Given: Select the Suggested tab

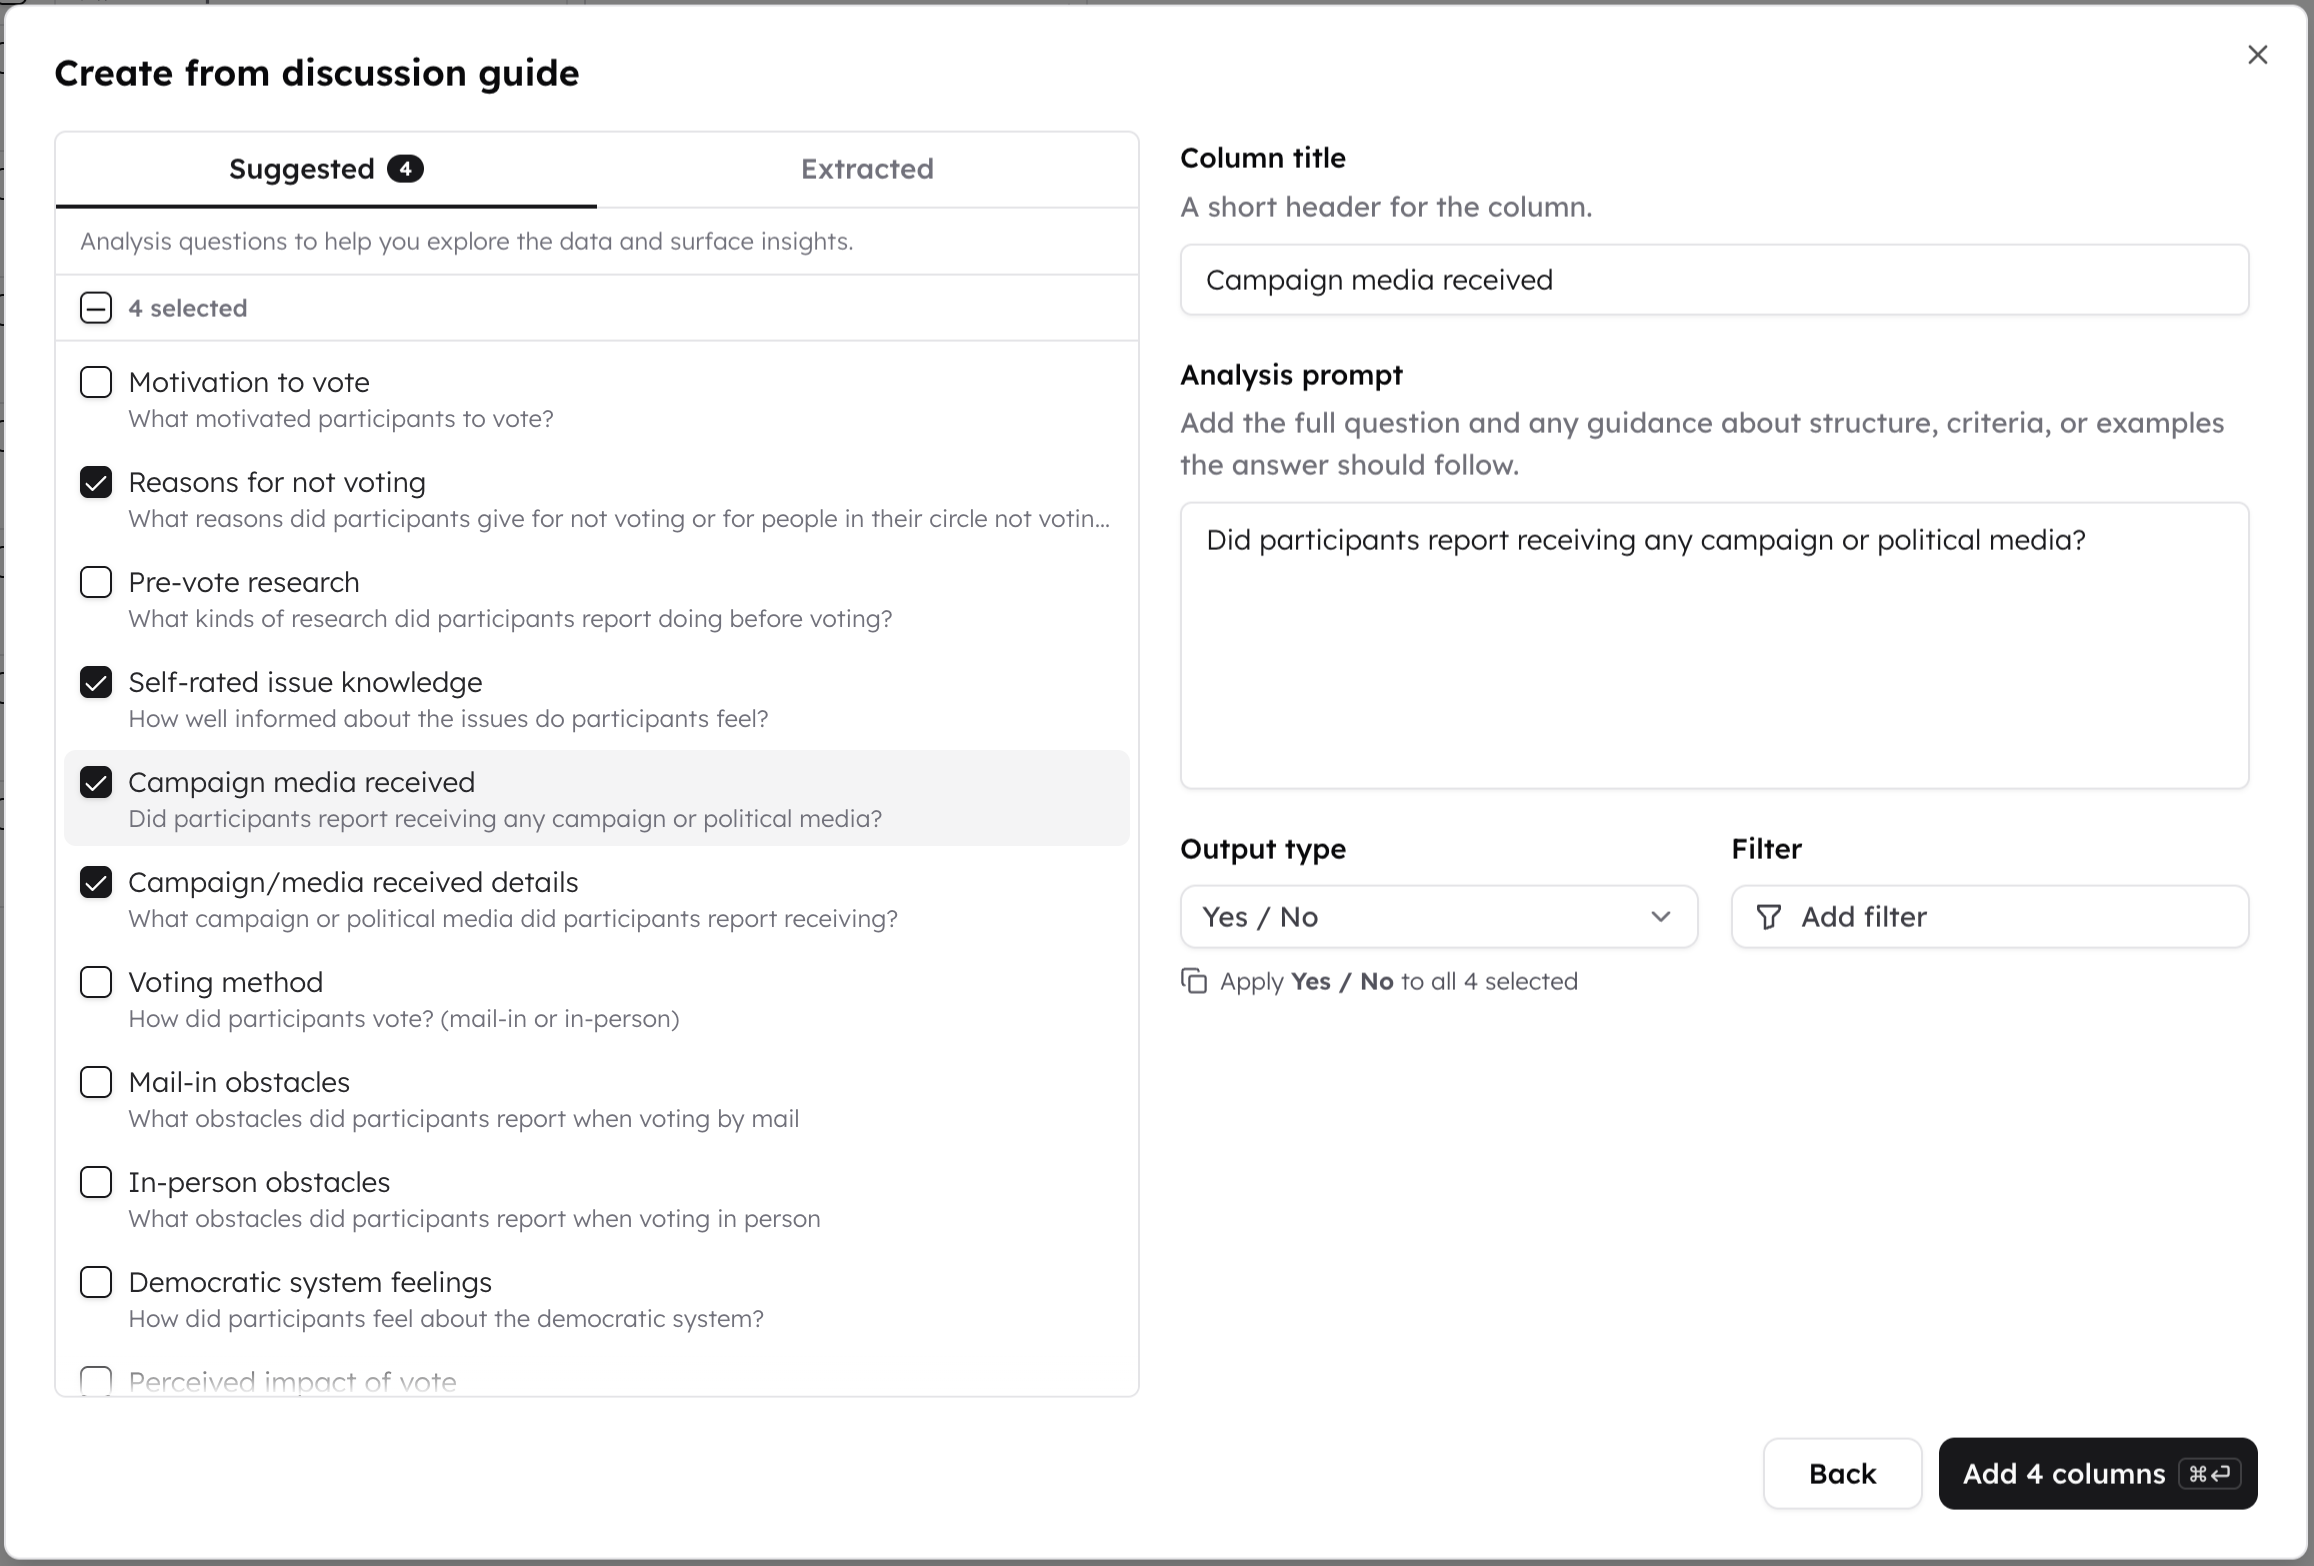Looking at the screenshot, I should tap(326, 169).
